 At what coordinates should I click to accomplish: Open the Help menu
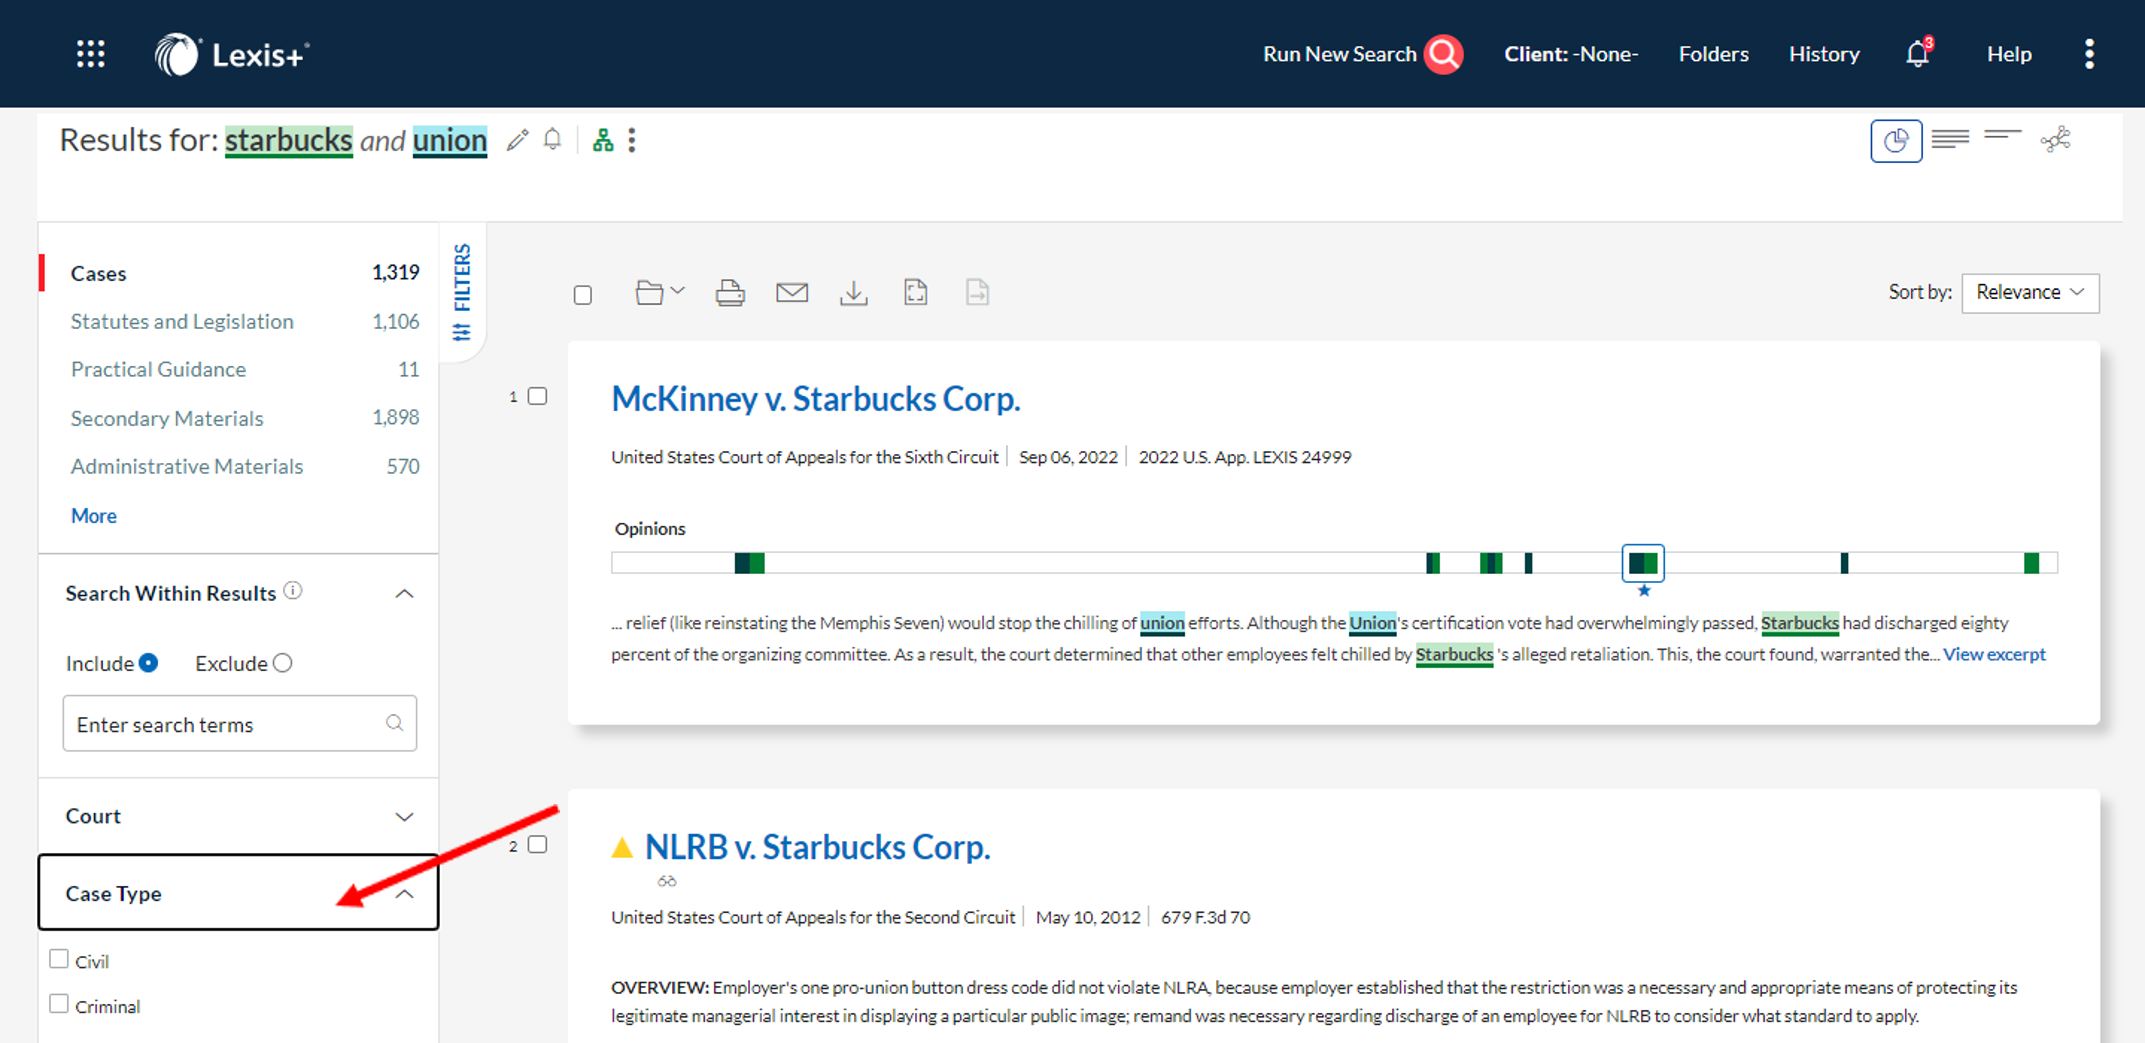pos(2009,54)
